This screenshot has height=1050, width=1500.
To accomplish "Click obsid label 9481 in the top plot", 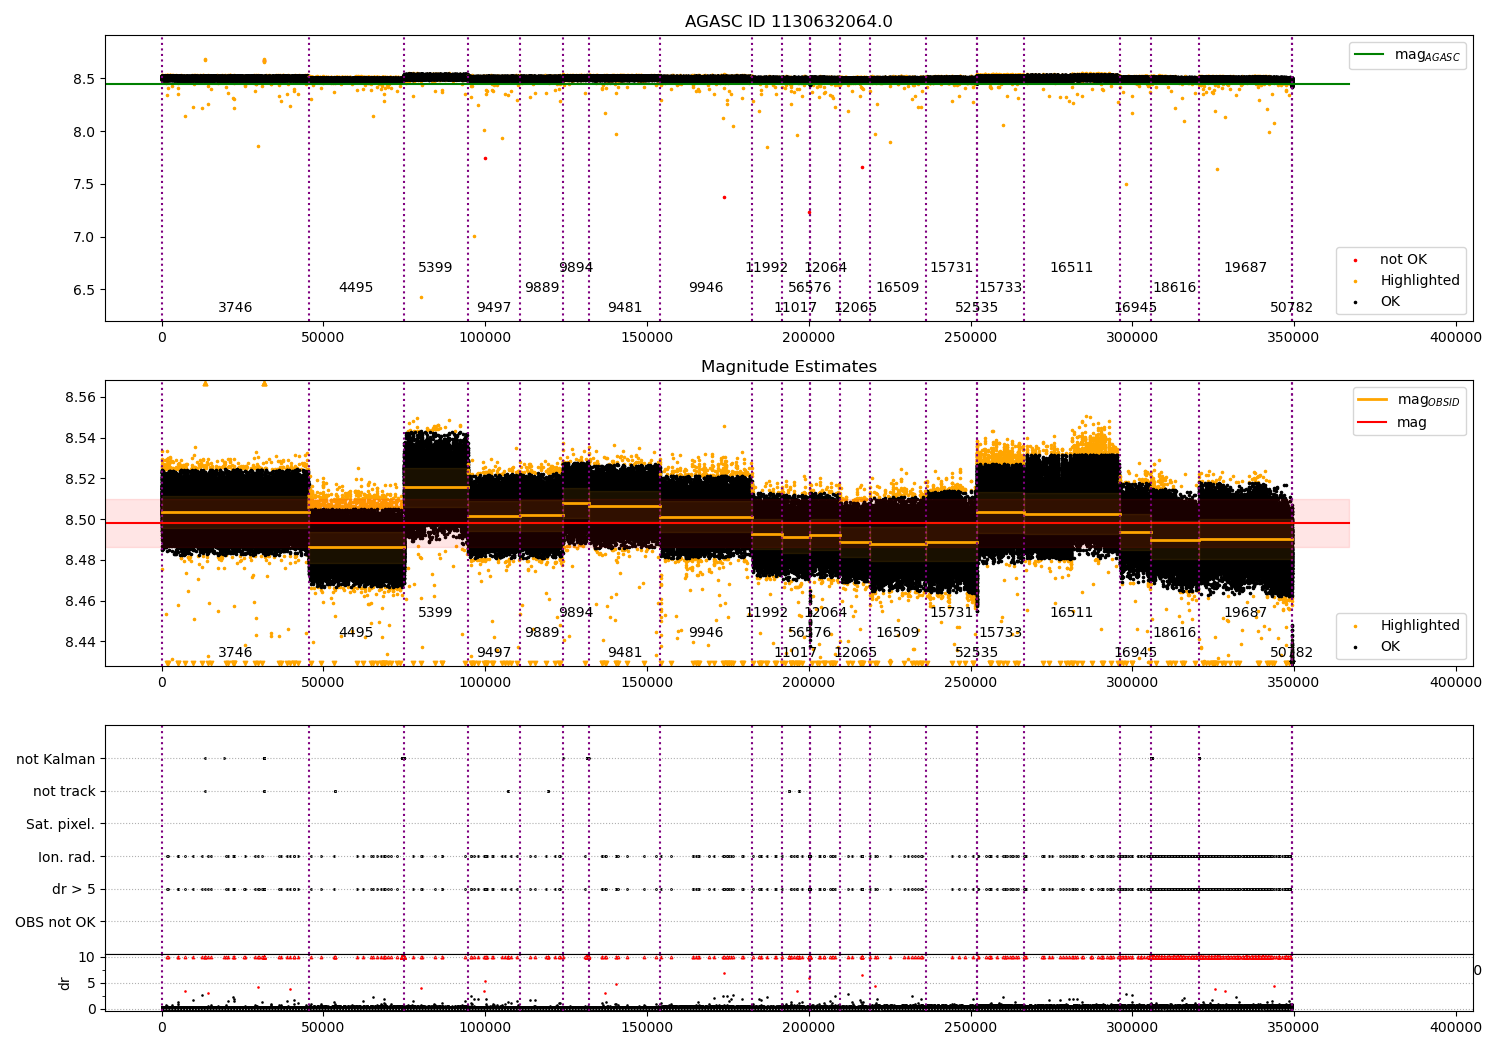I will tap(625, 307).
